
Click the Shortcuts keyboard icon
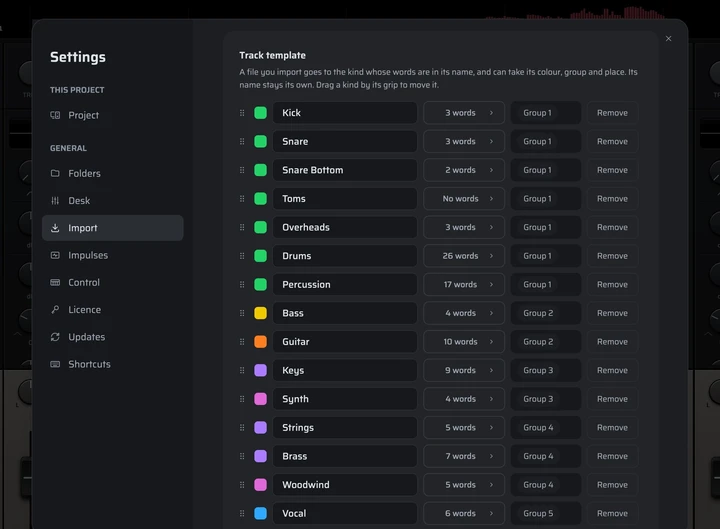pyautogui.click(x=55, y=364)
